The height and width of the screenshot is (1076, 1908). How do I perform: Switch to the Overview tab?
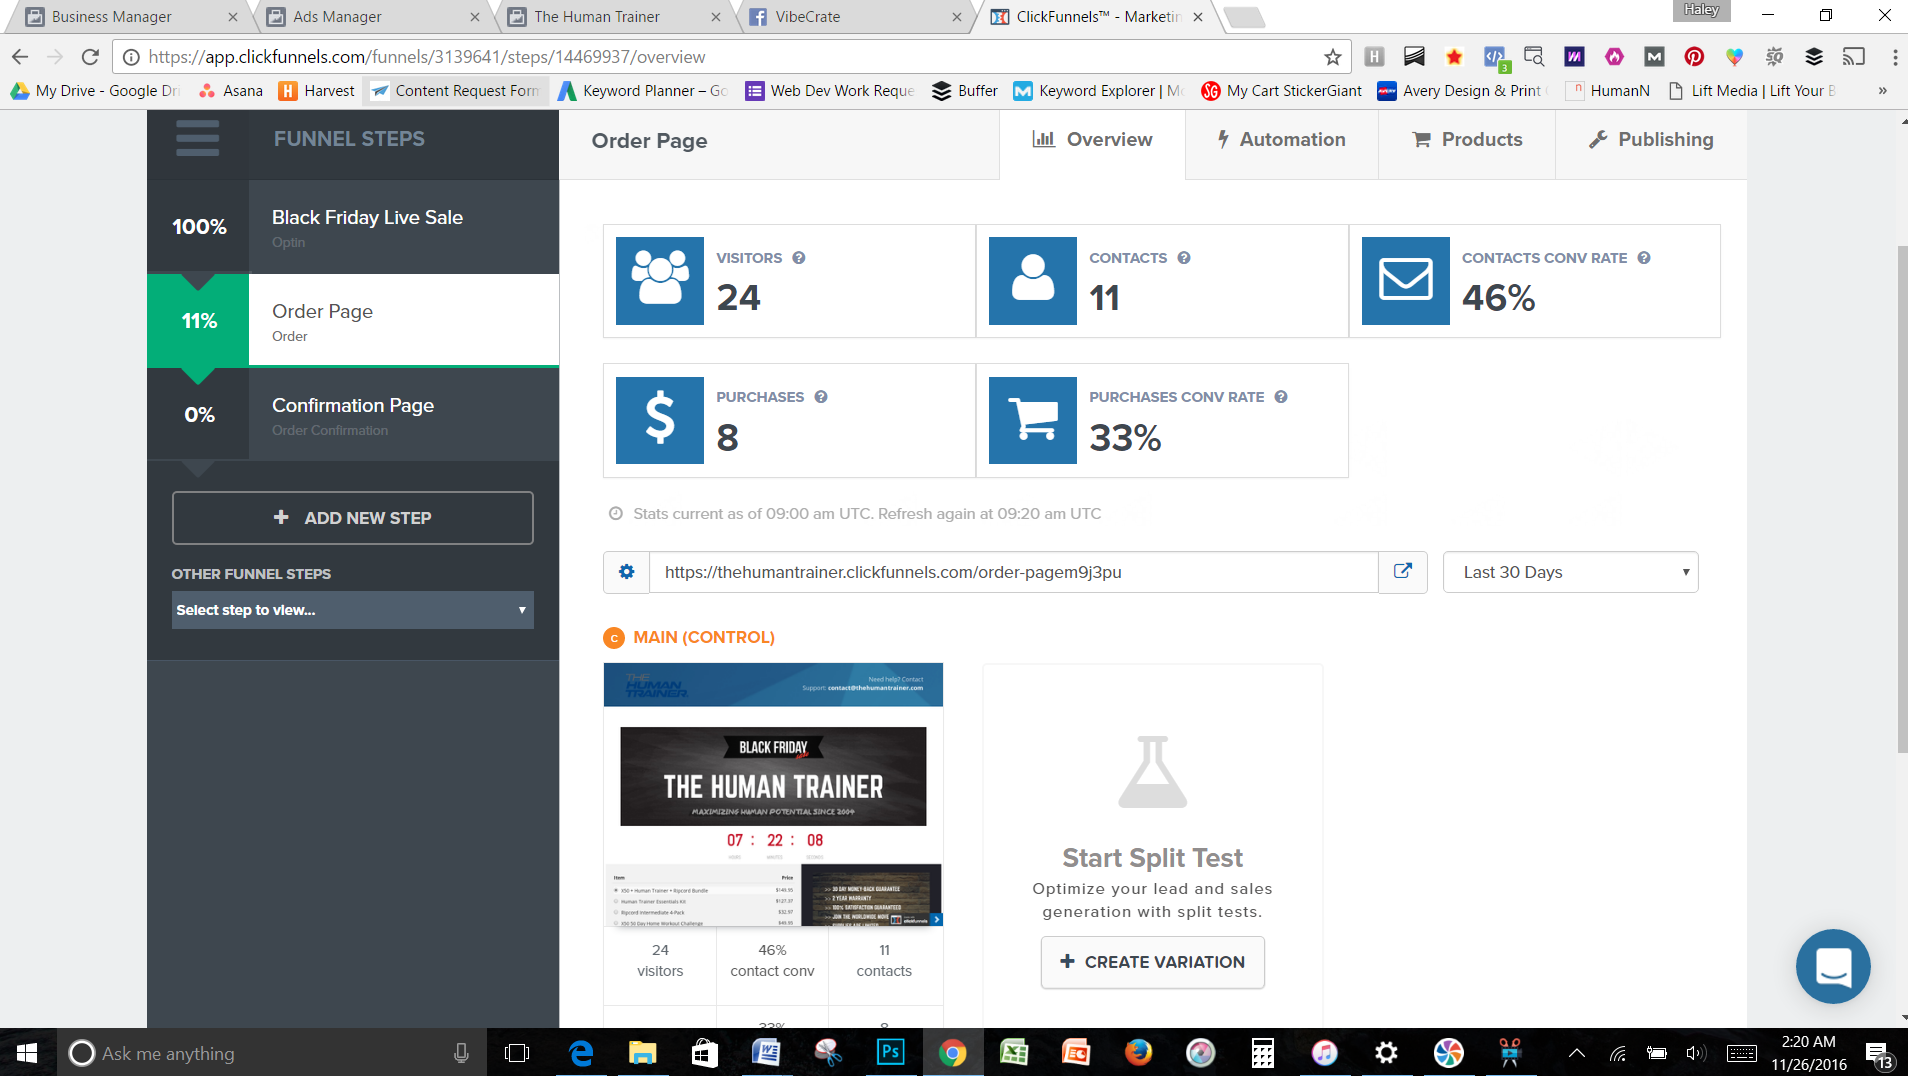[1092, 140]
